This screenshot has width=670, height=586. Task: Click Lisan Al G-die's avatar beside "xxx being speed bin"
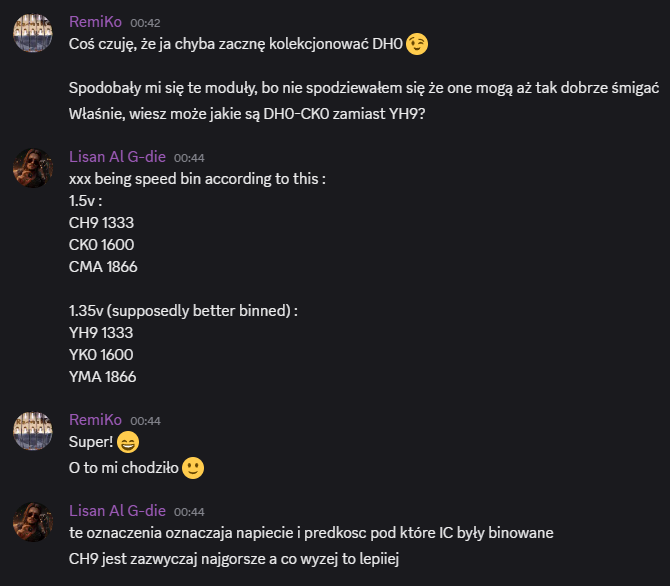33,167
